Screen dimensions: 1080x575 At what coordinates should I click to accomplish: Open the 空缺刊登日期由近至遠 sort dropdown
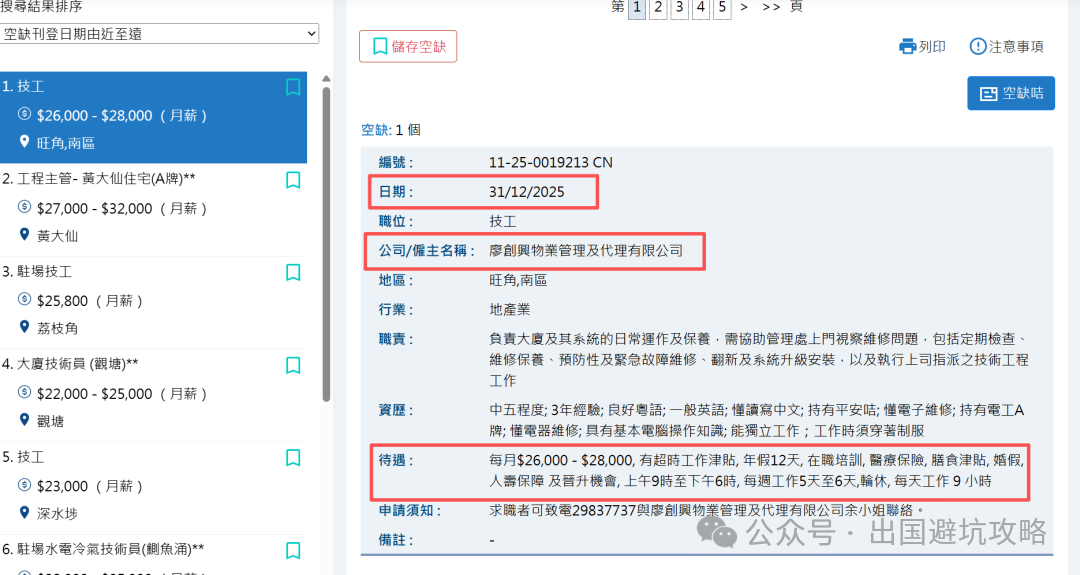coord(159,34)
